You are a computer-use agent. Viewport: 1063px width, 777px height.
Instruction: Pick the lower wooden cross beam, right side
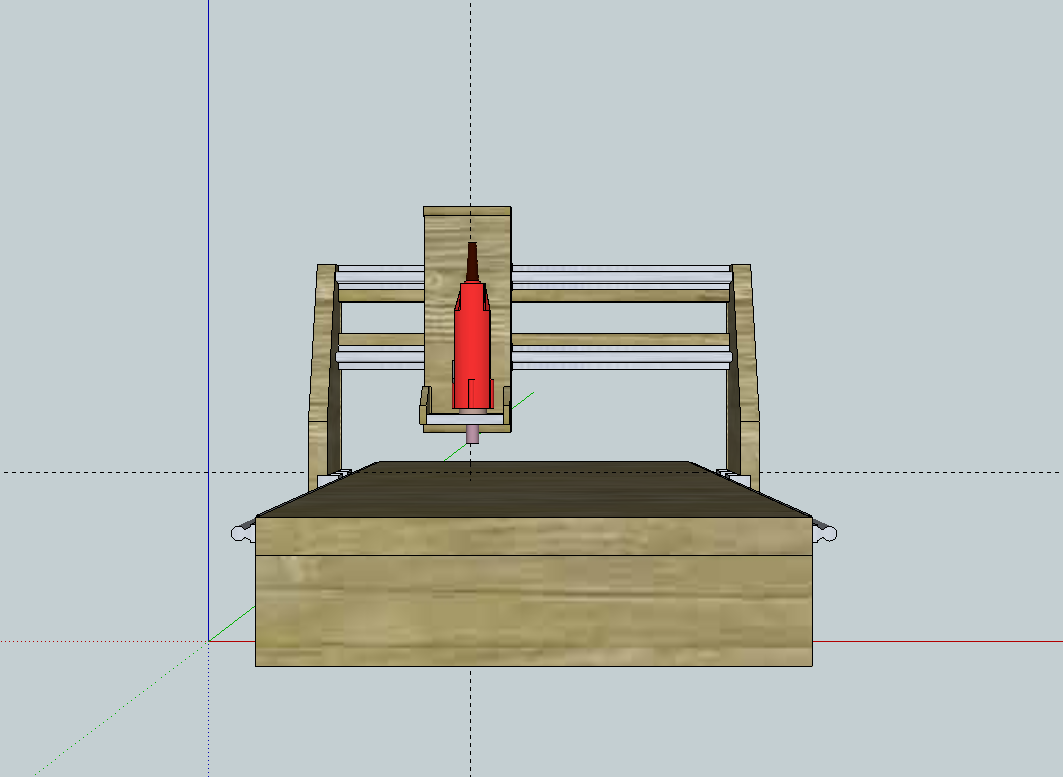coord(620,339)
